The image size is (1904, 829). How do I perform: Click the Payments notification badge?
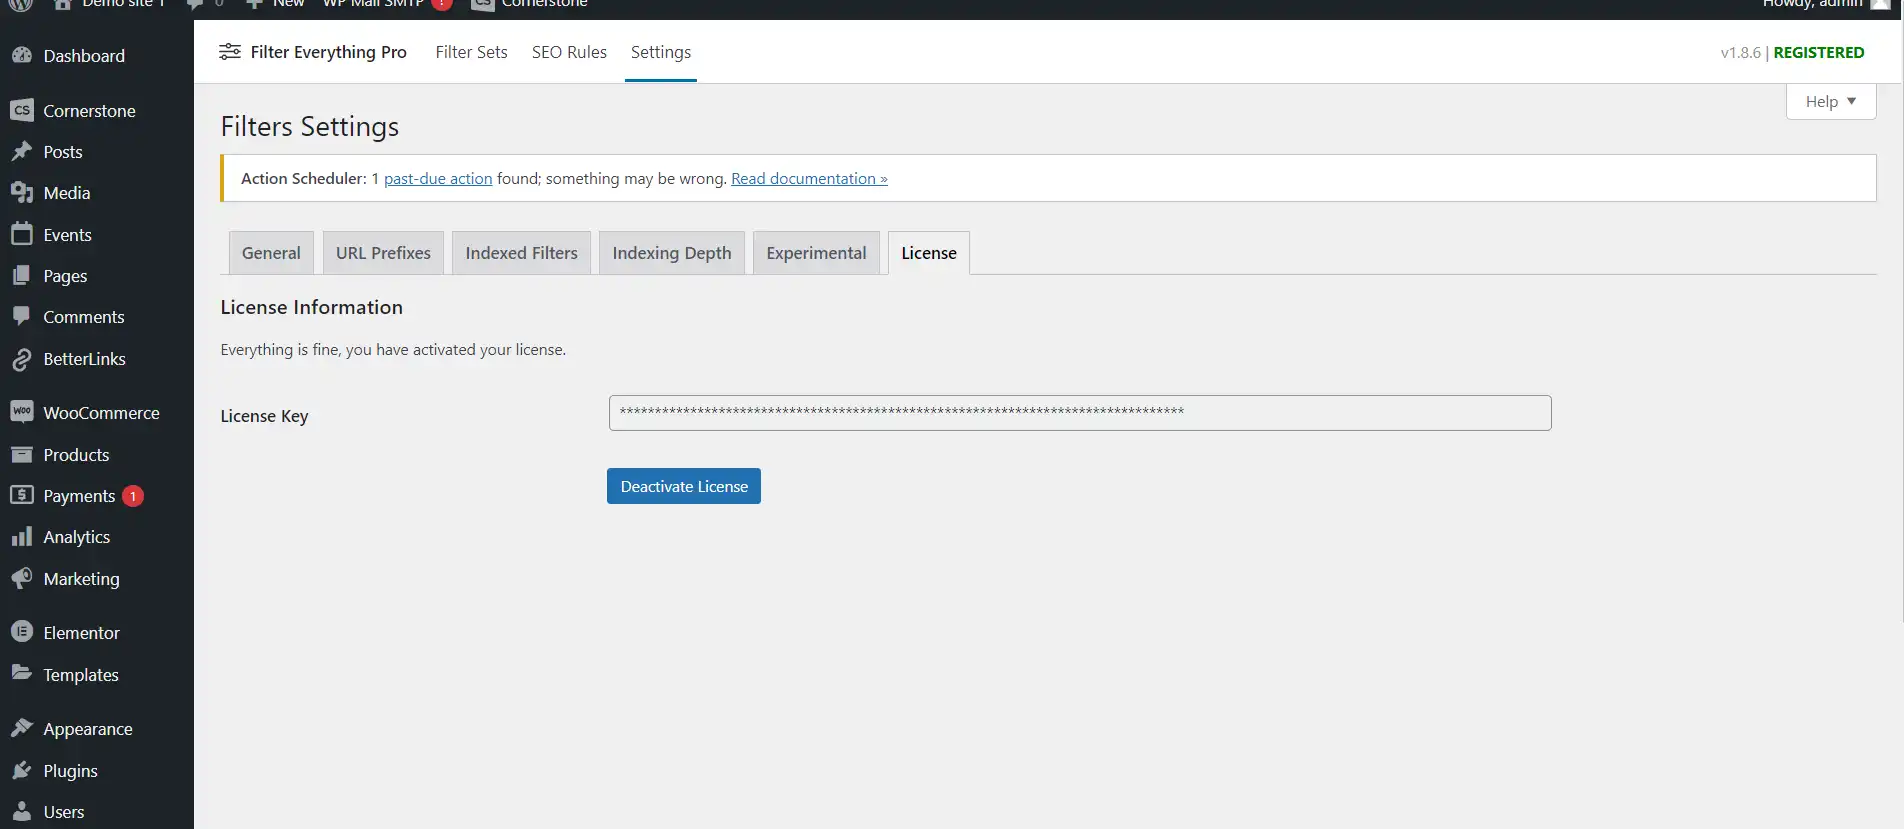[133, 496]
